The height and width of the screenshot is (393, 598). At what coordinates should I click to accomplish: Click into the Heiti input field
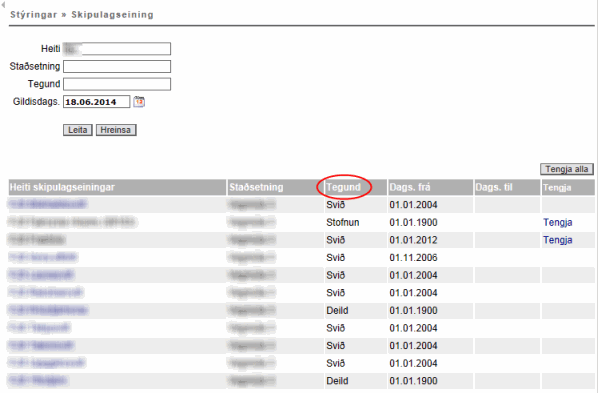tap(117, 49)
